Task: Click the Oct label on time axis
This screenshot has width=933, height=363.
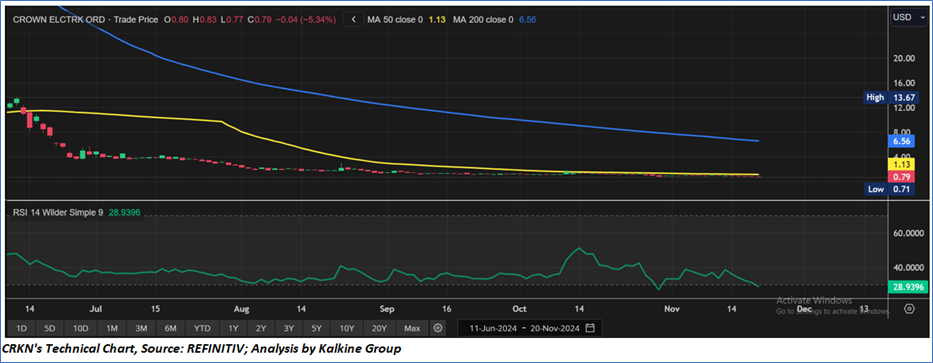Action: coord(519,309)
